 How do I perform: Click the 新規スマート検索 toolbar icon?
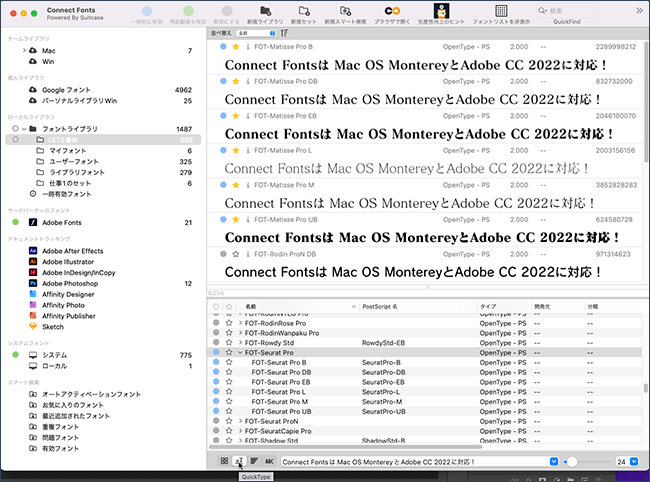(345, 11)
